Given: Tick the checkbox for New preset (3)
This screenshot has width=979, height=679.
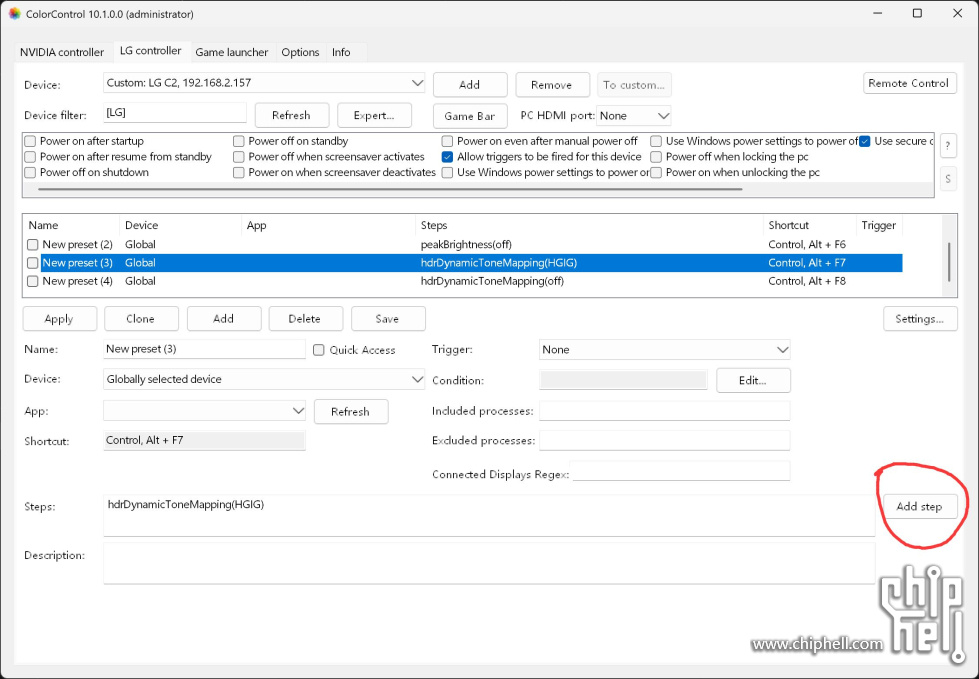Looking at the screenshot, I should coord(32,263).
